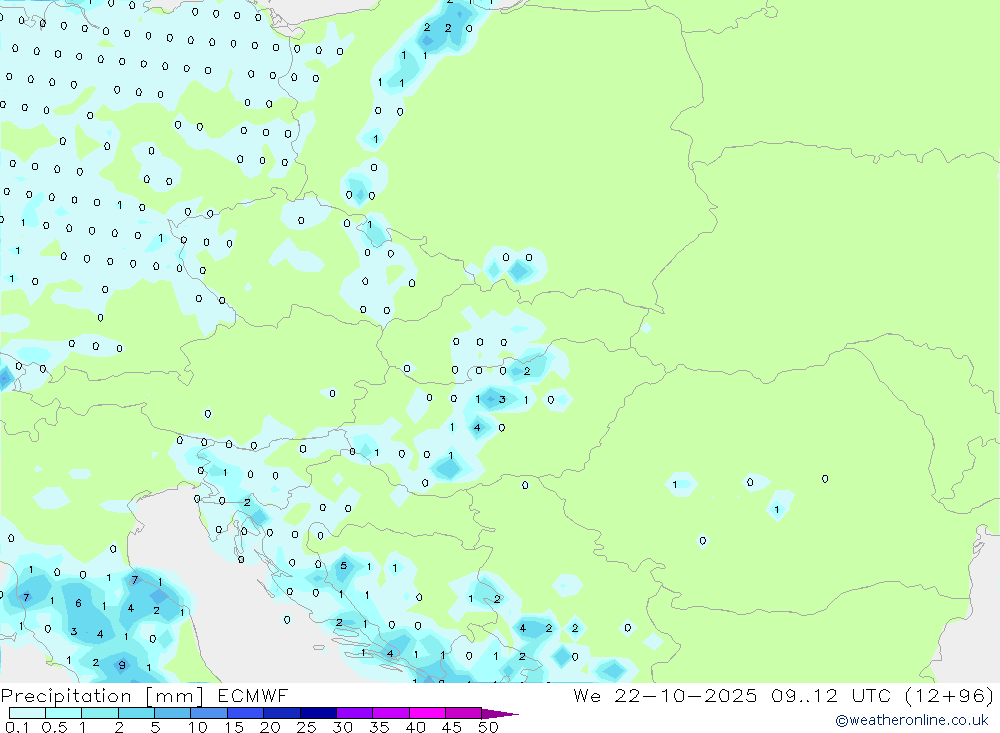Image resolution: width=1000 pixels, height=733 pixels.
Task: Click the legend label '50'
Action: [x=489, y=727]
